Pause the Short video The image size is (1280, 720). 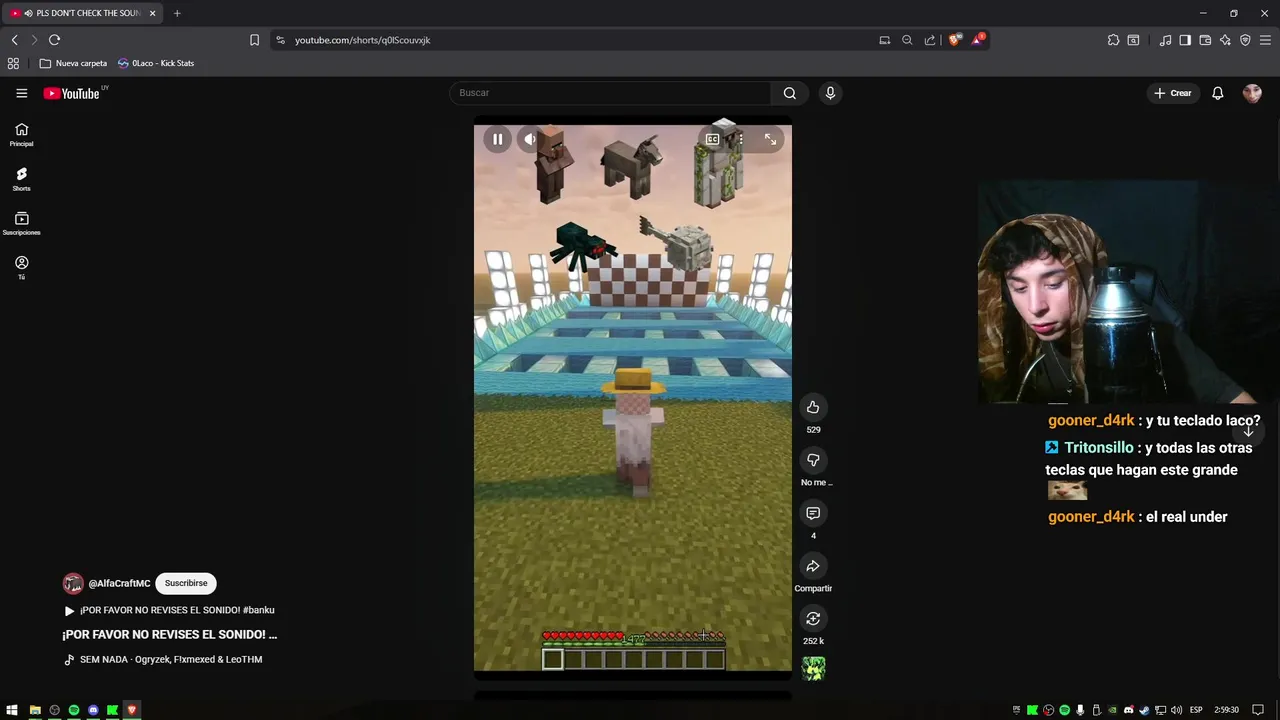(497, 140)
